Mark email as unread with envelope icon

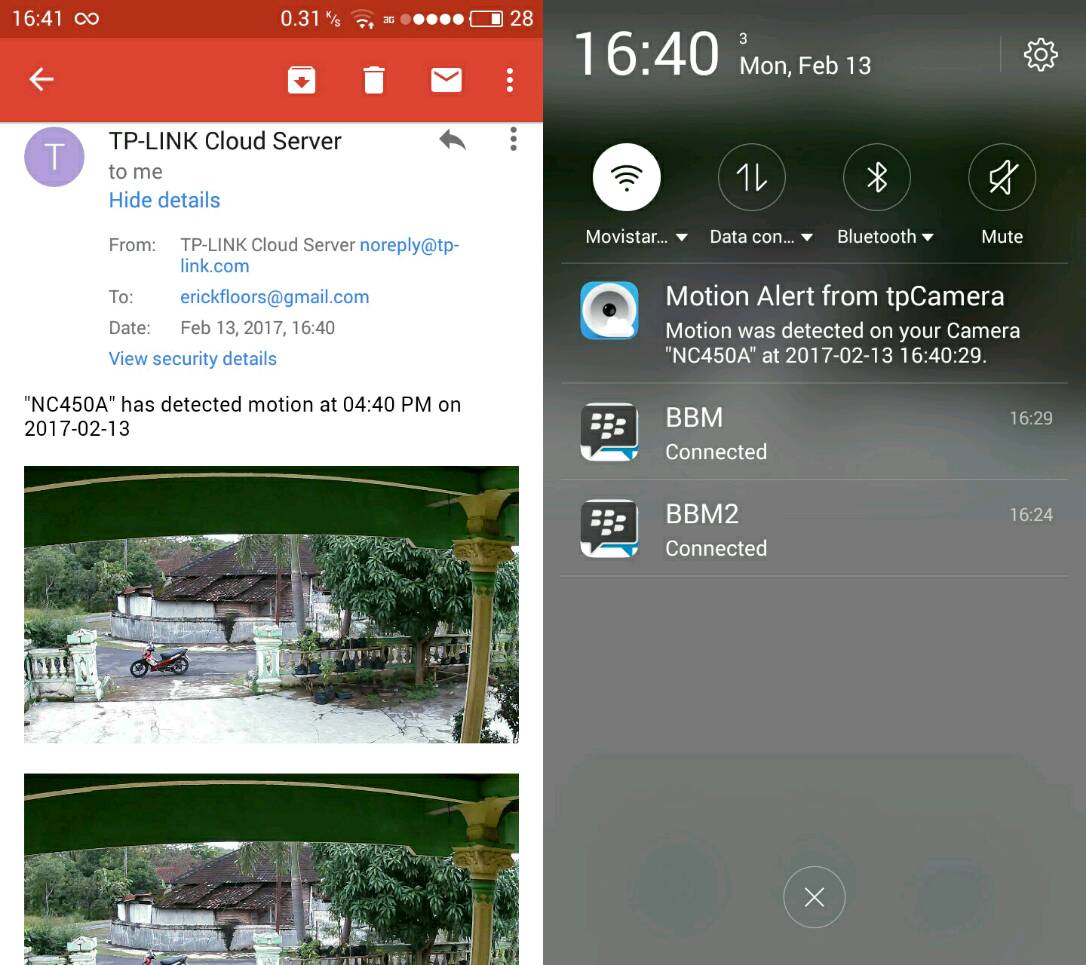coord(446,80)
